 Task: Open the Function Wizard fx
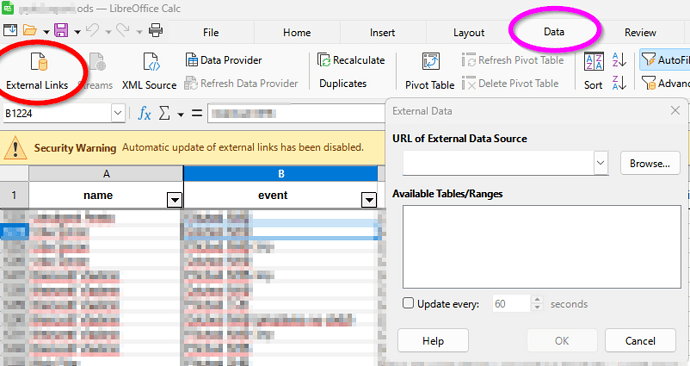tap(144, 113)
